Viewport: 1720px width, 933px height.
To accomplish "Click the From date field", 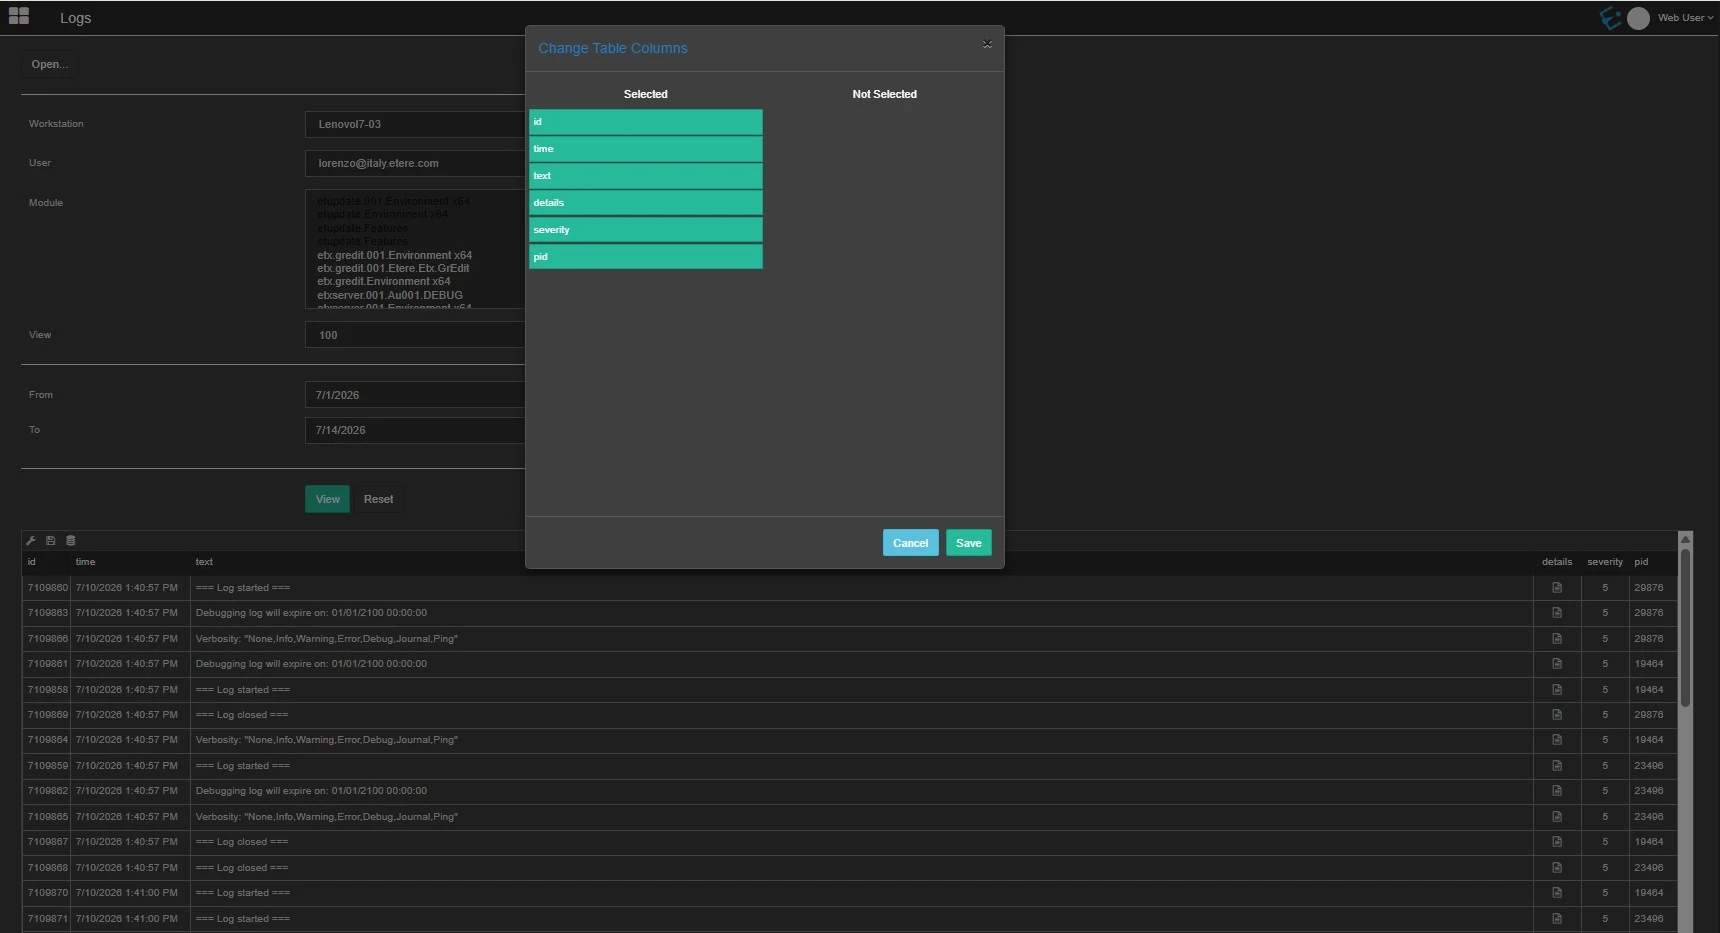I will click(415, 395).
